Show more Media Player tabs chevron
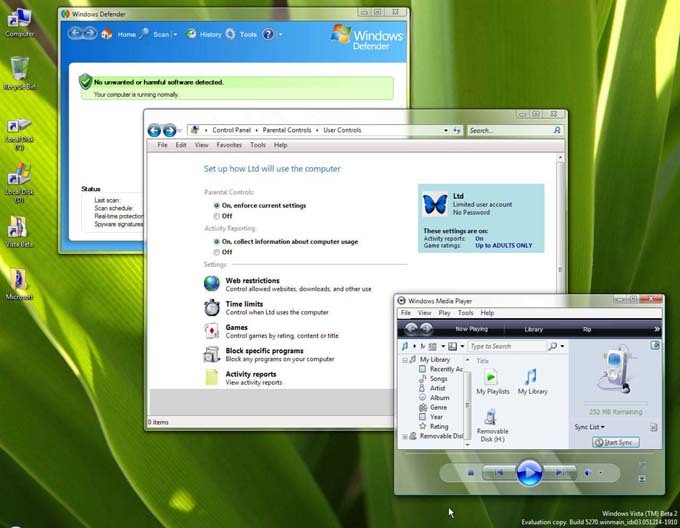 pos(657,329)
